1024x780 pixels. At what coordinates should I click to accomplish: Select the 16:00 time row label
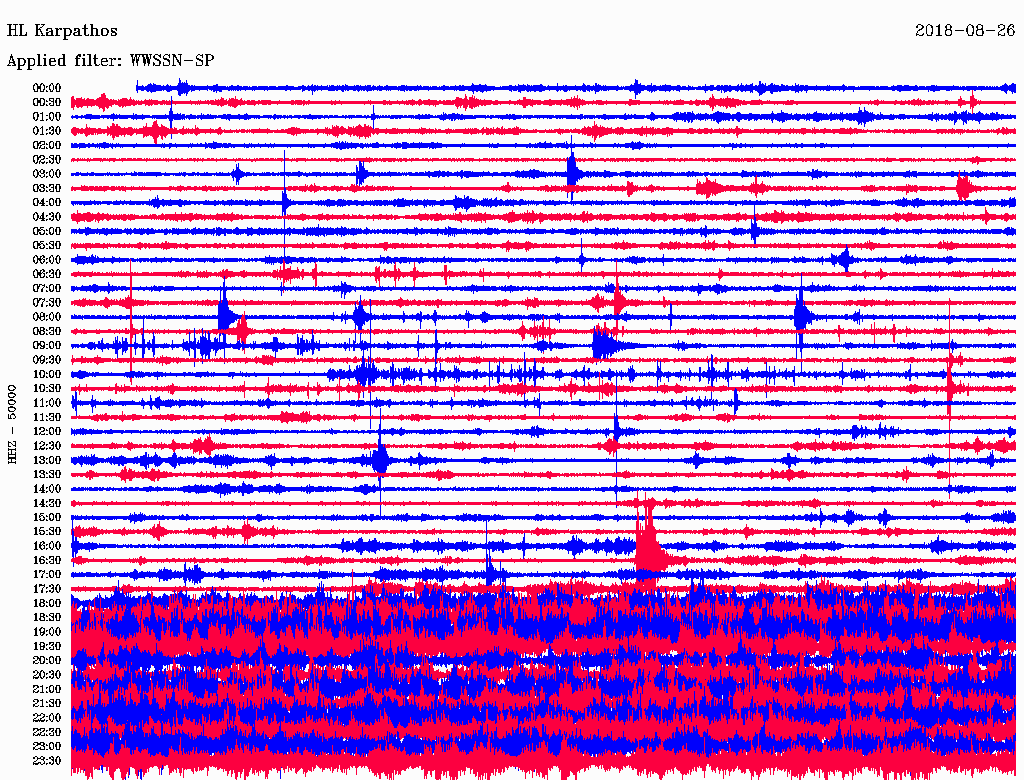pyautogui.click(x=47, y=546)
